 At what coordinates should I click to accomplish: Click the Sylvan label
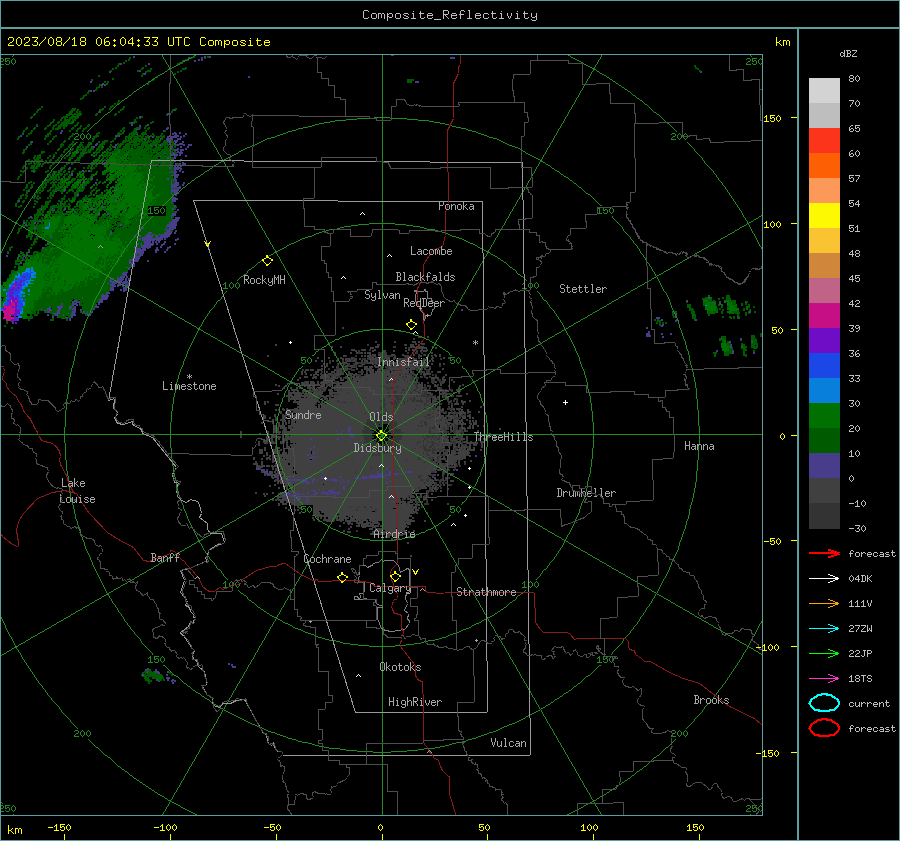[382, 295]
